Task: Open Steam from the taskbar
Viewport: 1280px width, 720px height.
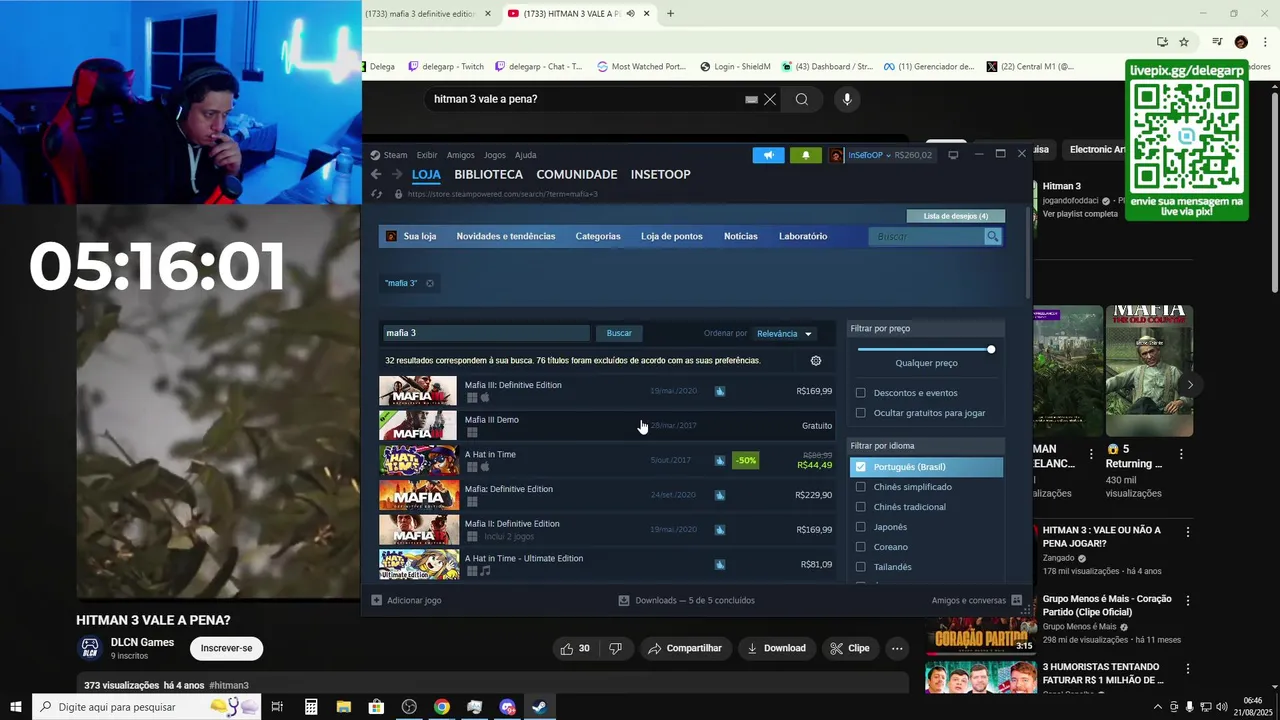Action: [x=538, y=707]
